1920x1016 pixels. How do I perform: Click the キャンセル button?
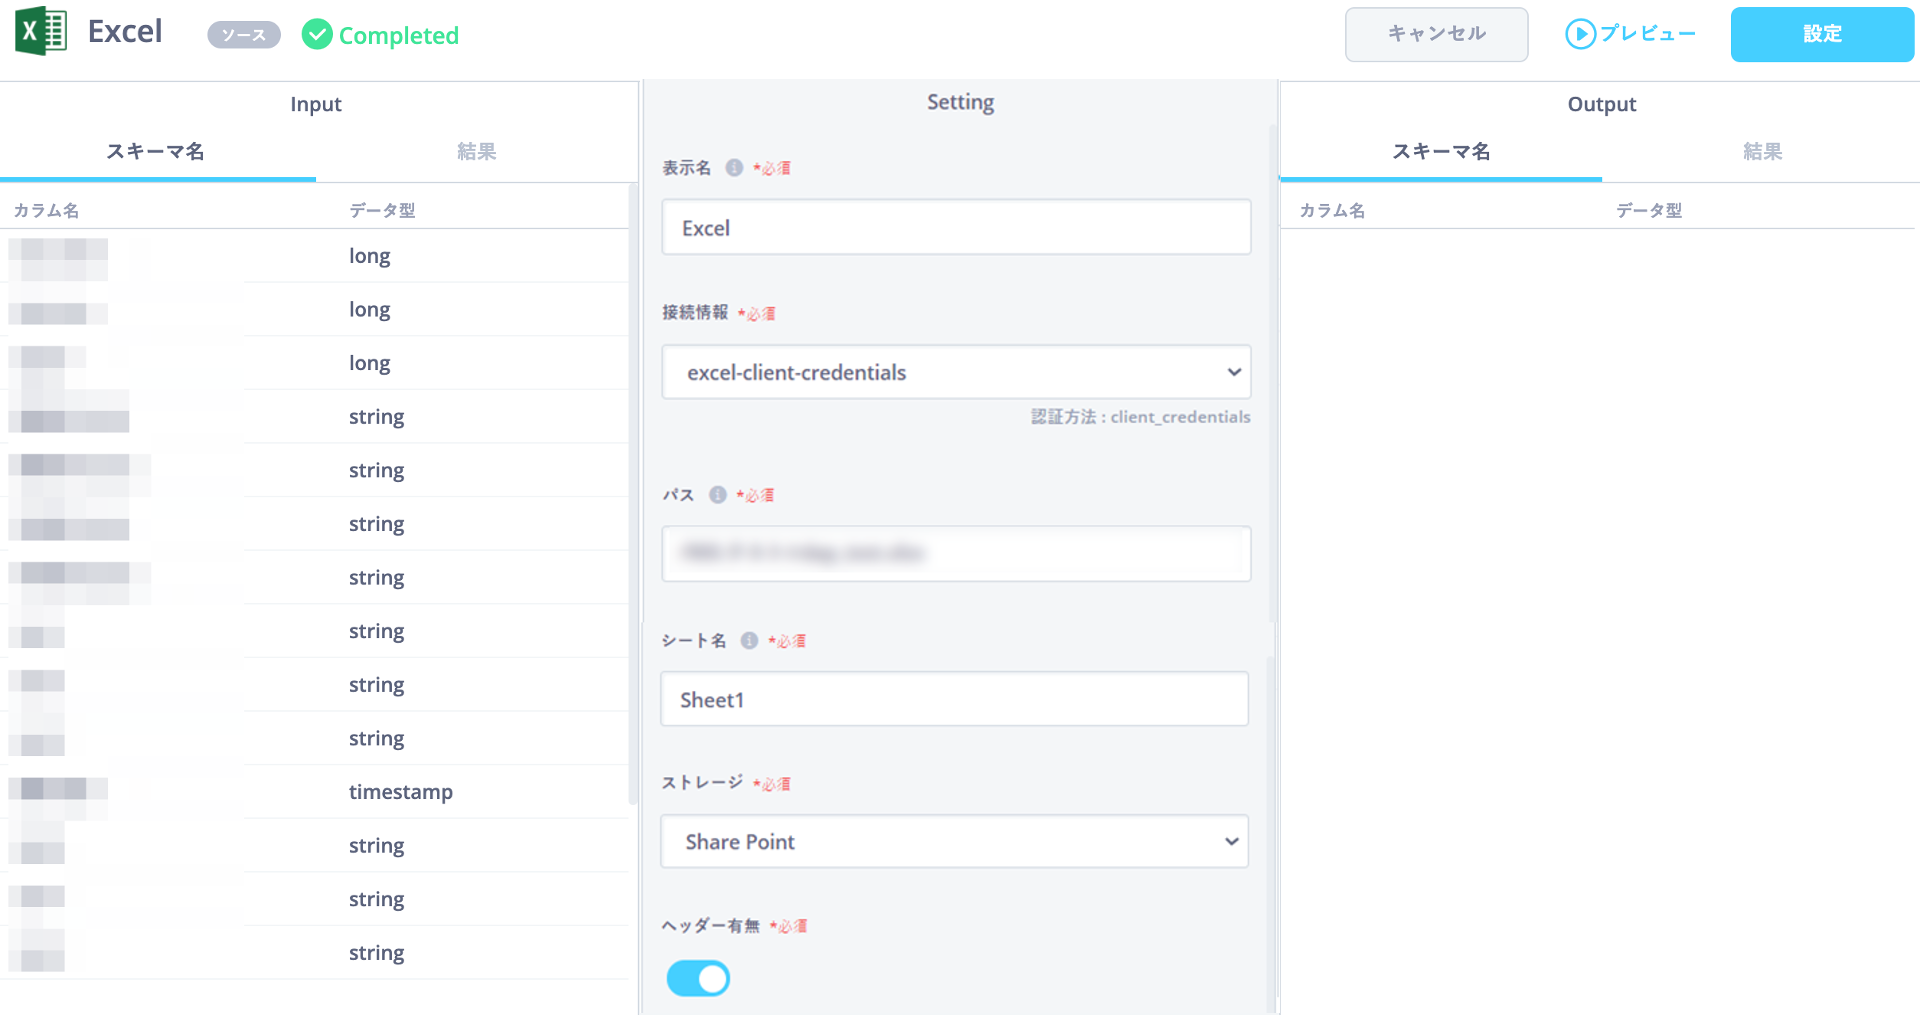click(1436, 34)
